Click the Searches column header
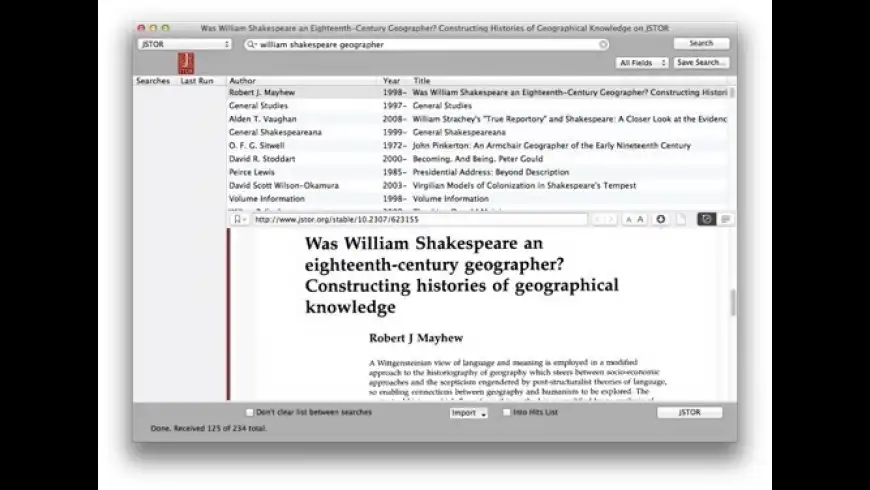The height and width of the screenshot is (490, 870). click(153, 80)
